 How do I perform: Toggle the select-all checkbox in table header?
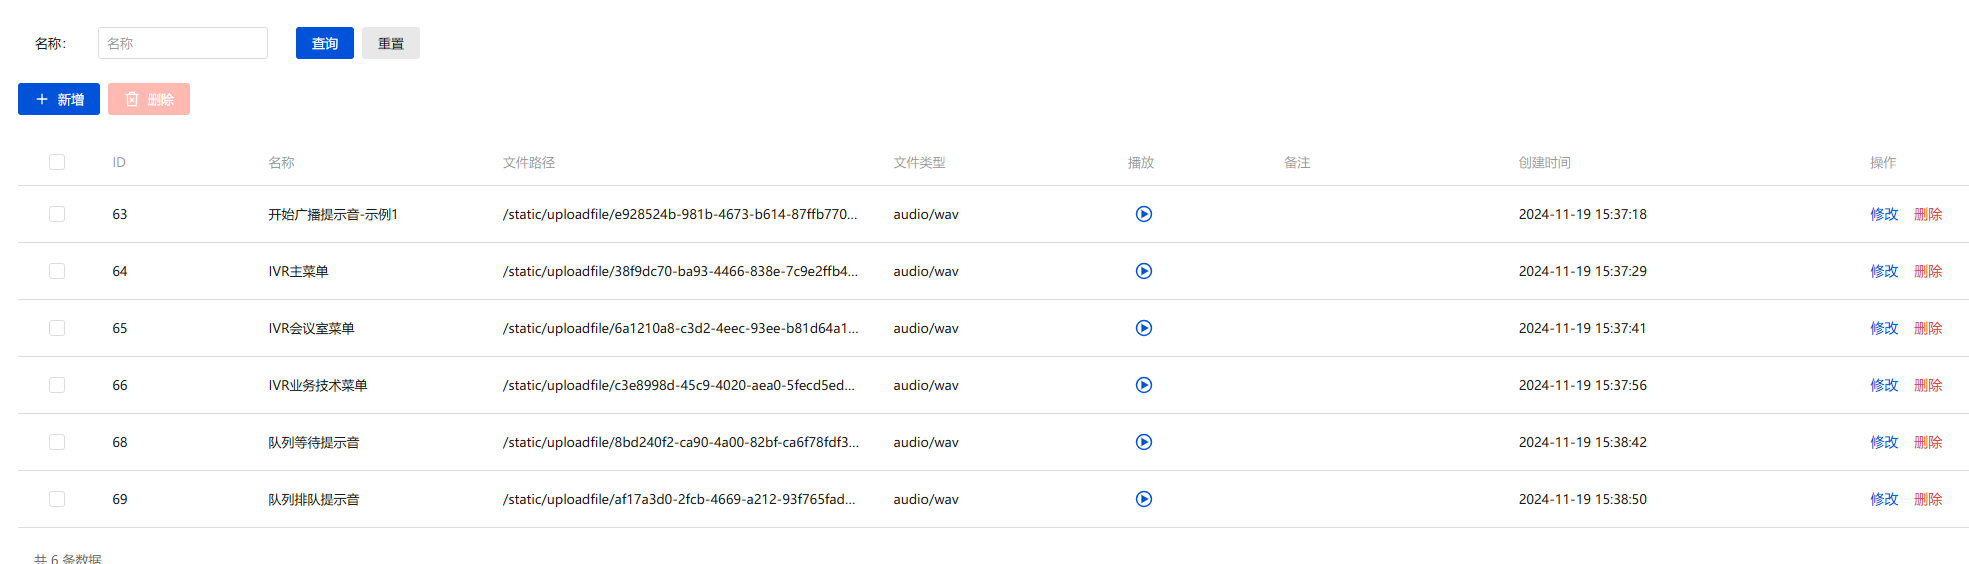click(x=57, y=162)
